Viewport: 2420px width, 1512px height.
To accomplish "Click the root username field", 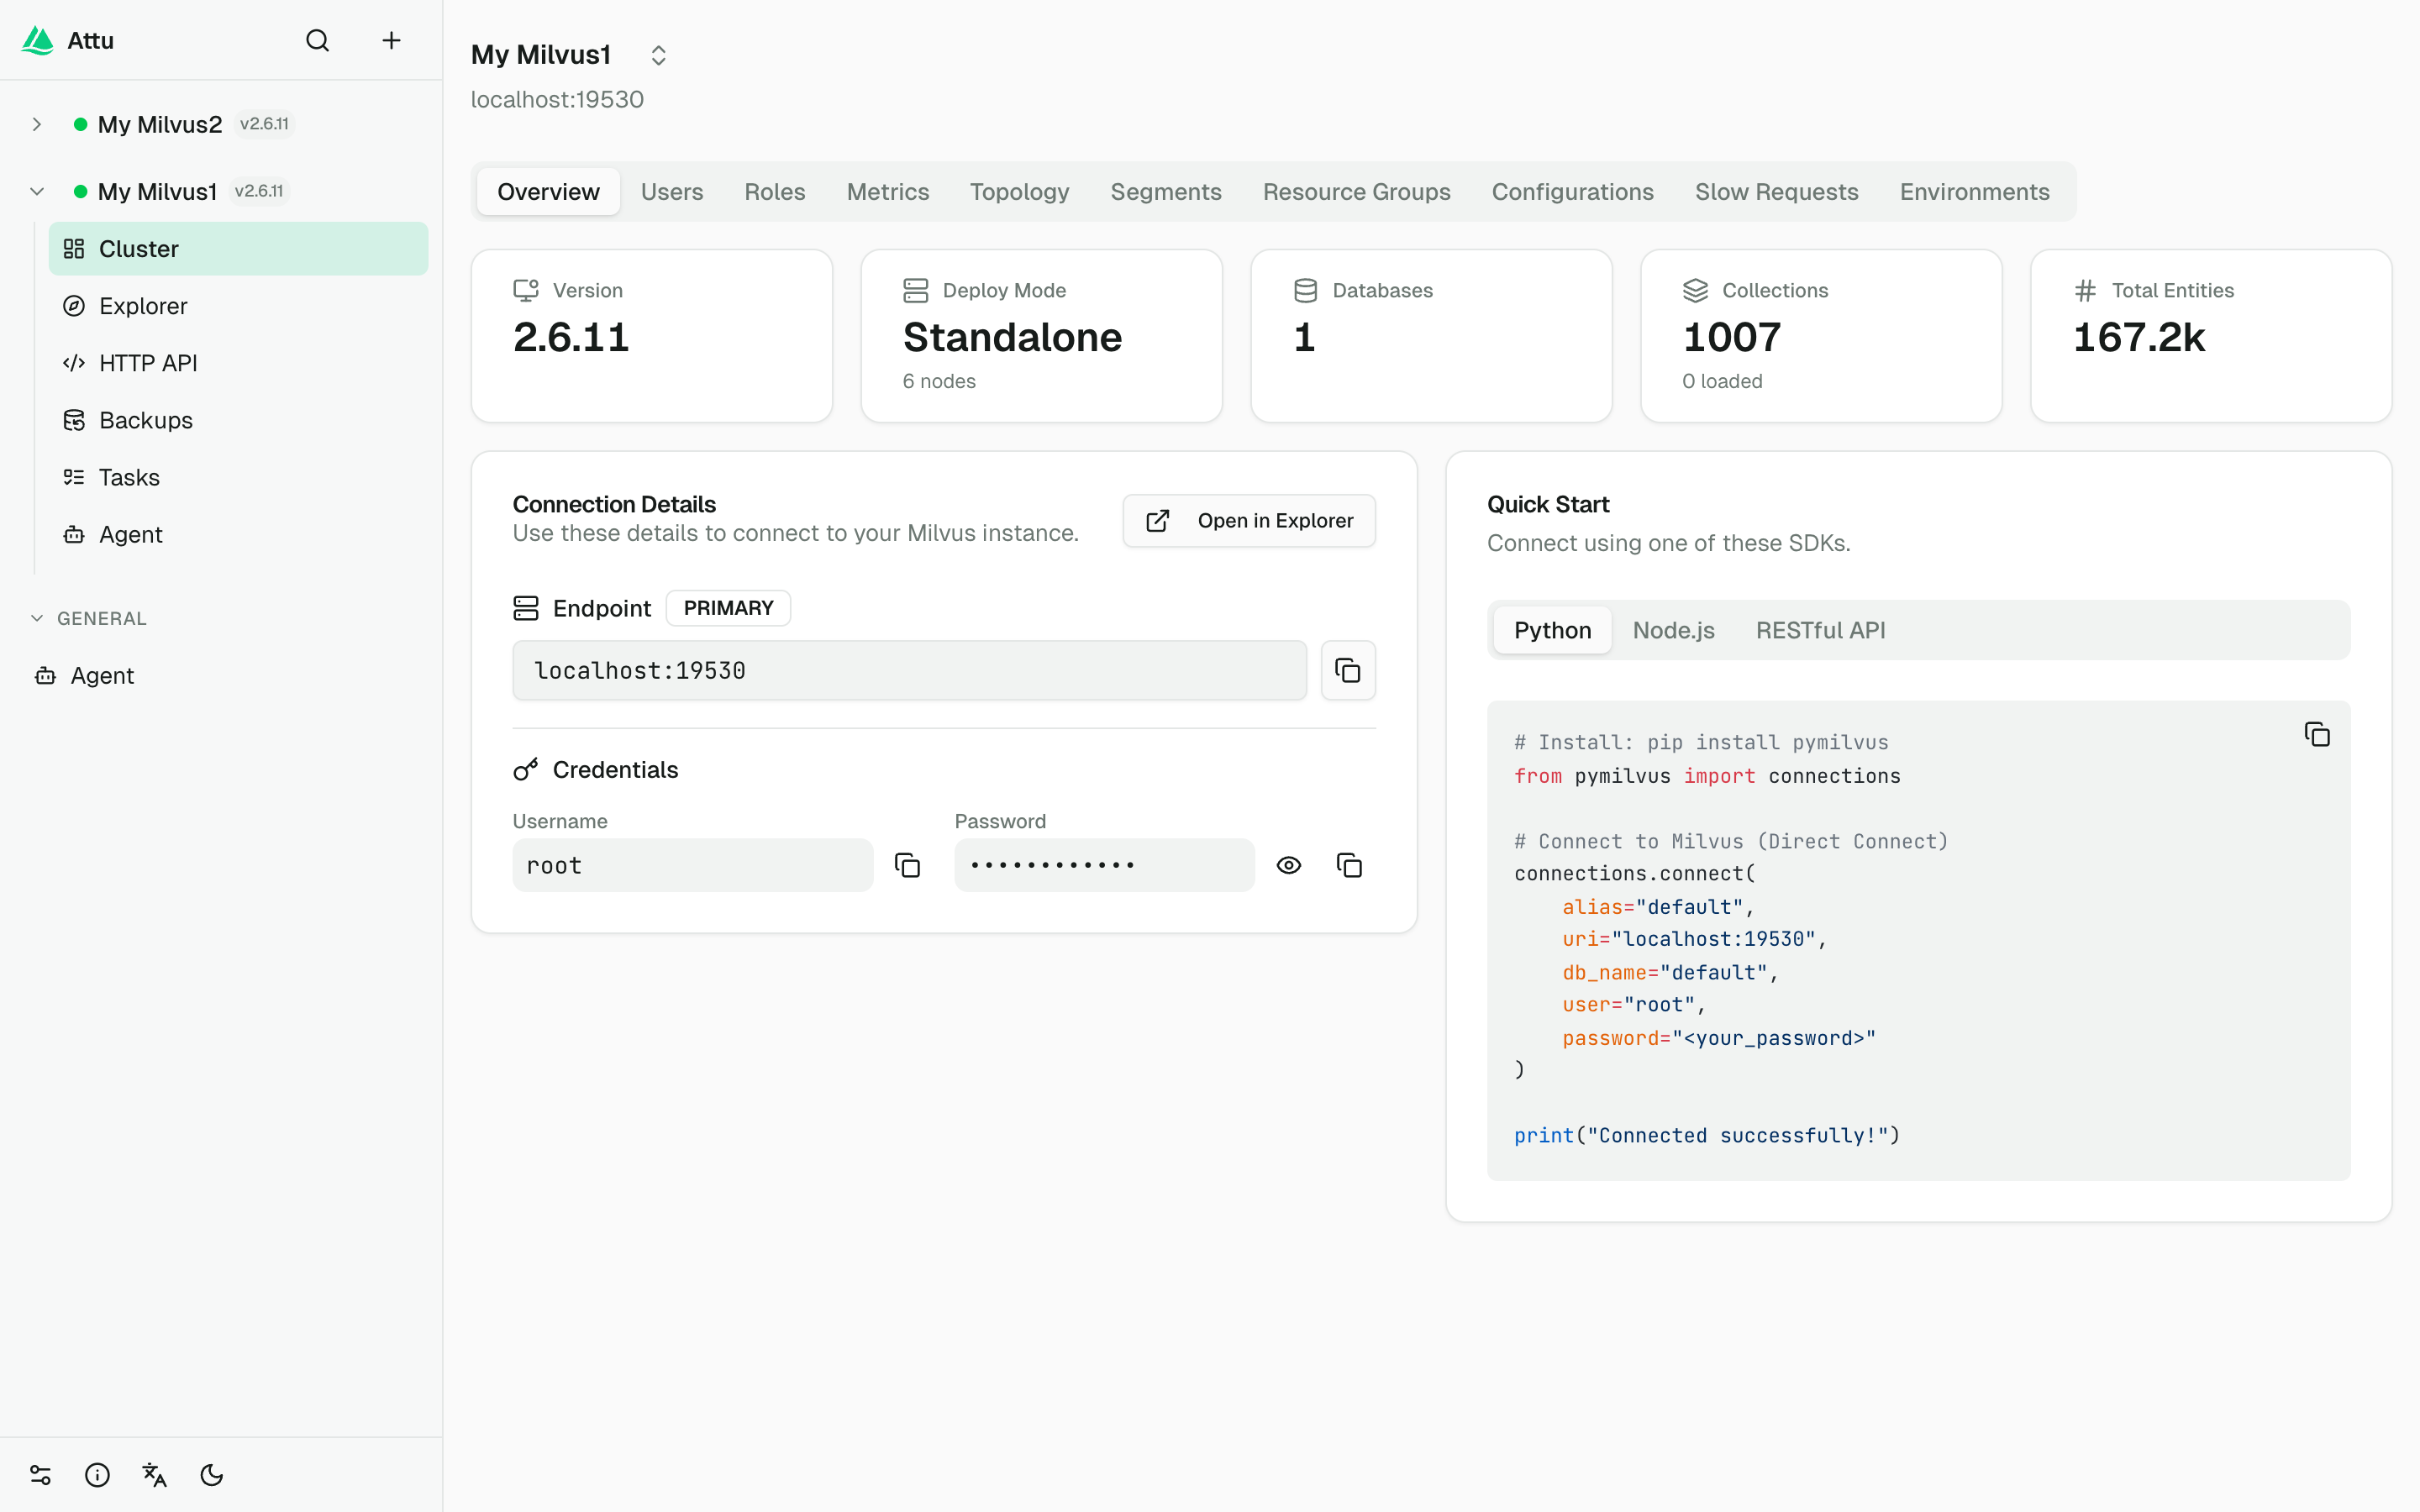I will (x=693, y=865).
